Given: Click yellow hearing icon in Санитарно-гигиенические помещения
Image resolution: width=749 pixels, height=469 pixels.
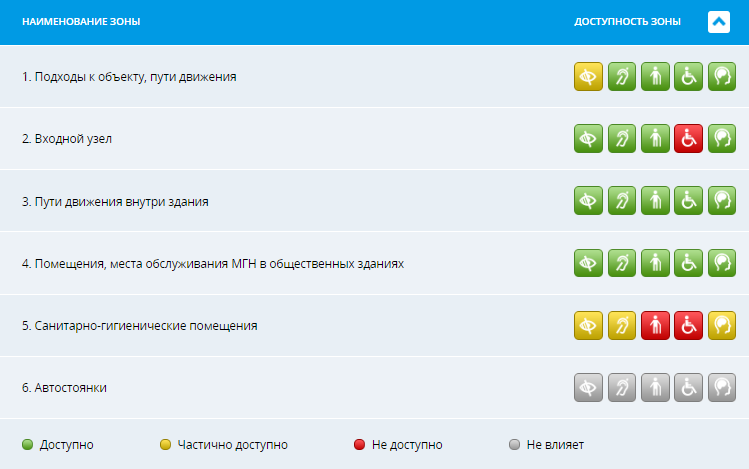Looking at the screenshot, I should 621,325.
